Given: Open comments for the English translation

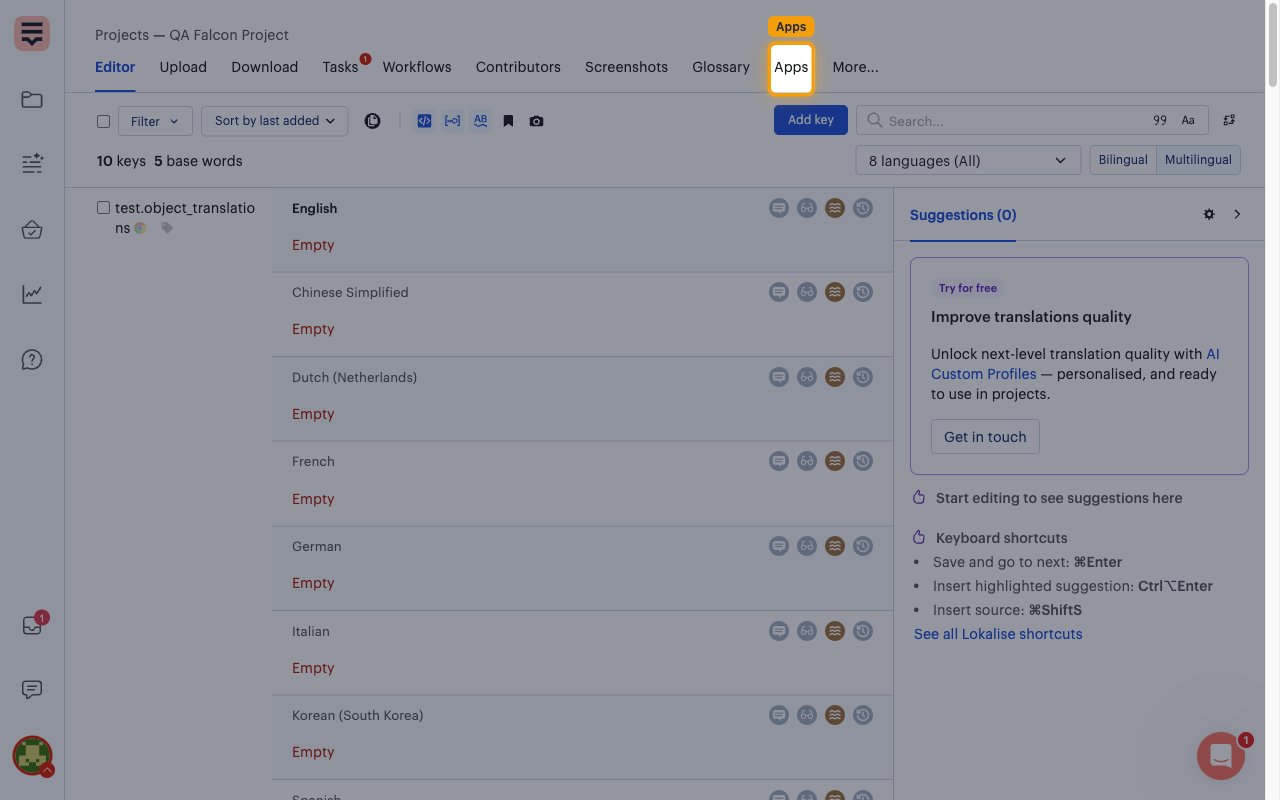Looking at the screenshot, I should coord(779,208).
